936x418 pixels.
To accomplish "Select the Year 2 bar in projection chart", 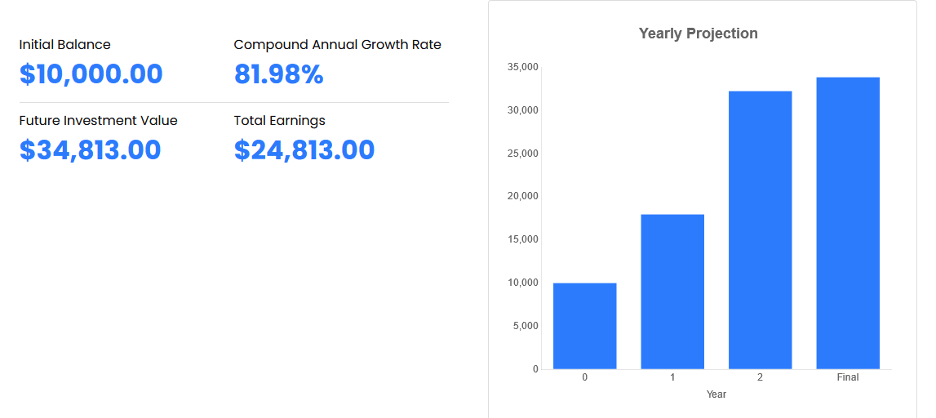I will [x=760, y=230].
